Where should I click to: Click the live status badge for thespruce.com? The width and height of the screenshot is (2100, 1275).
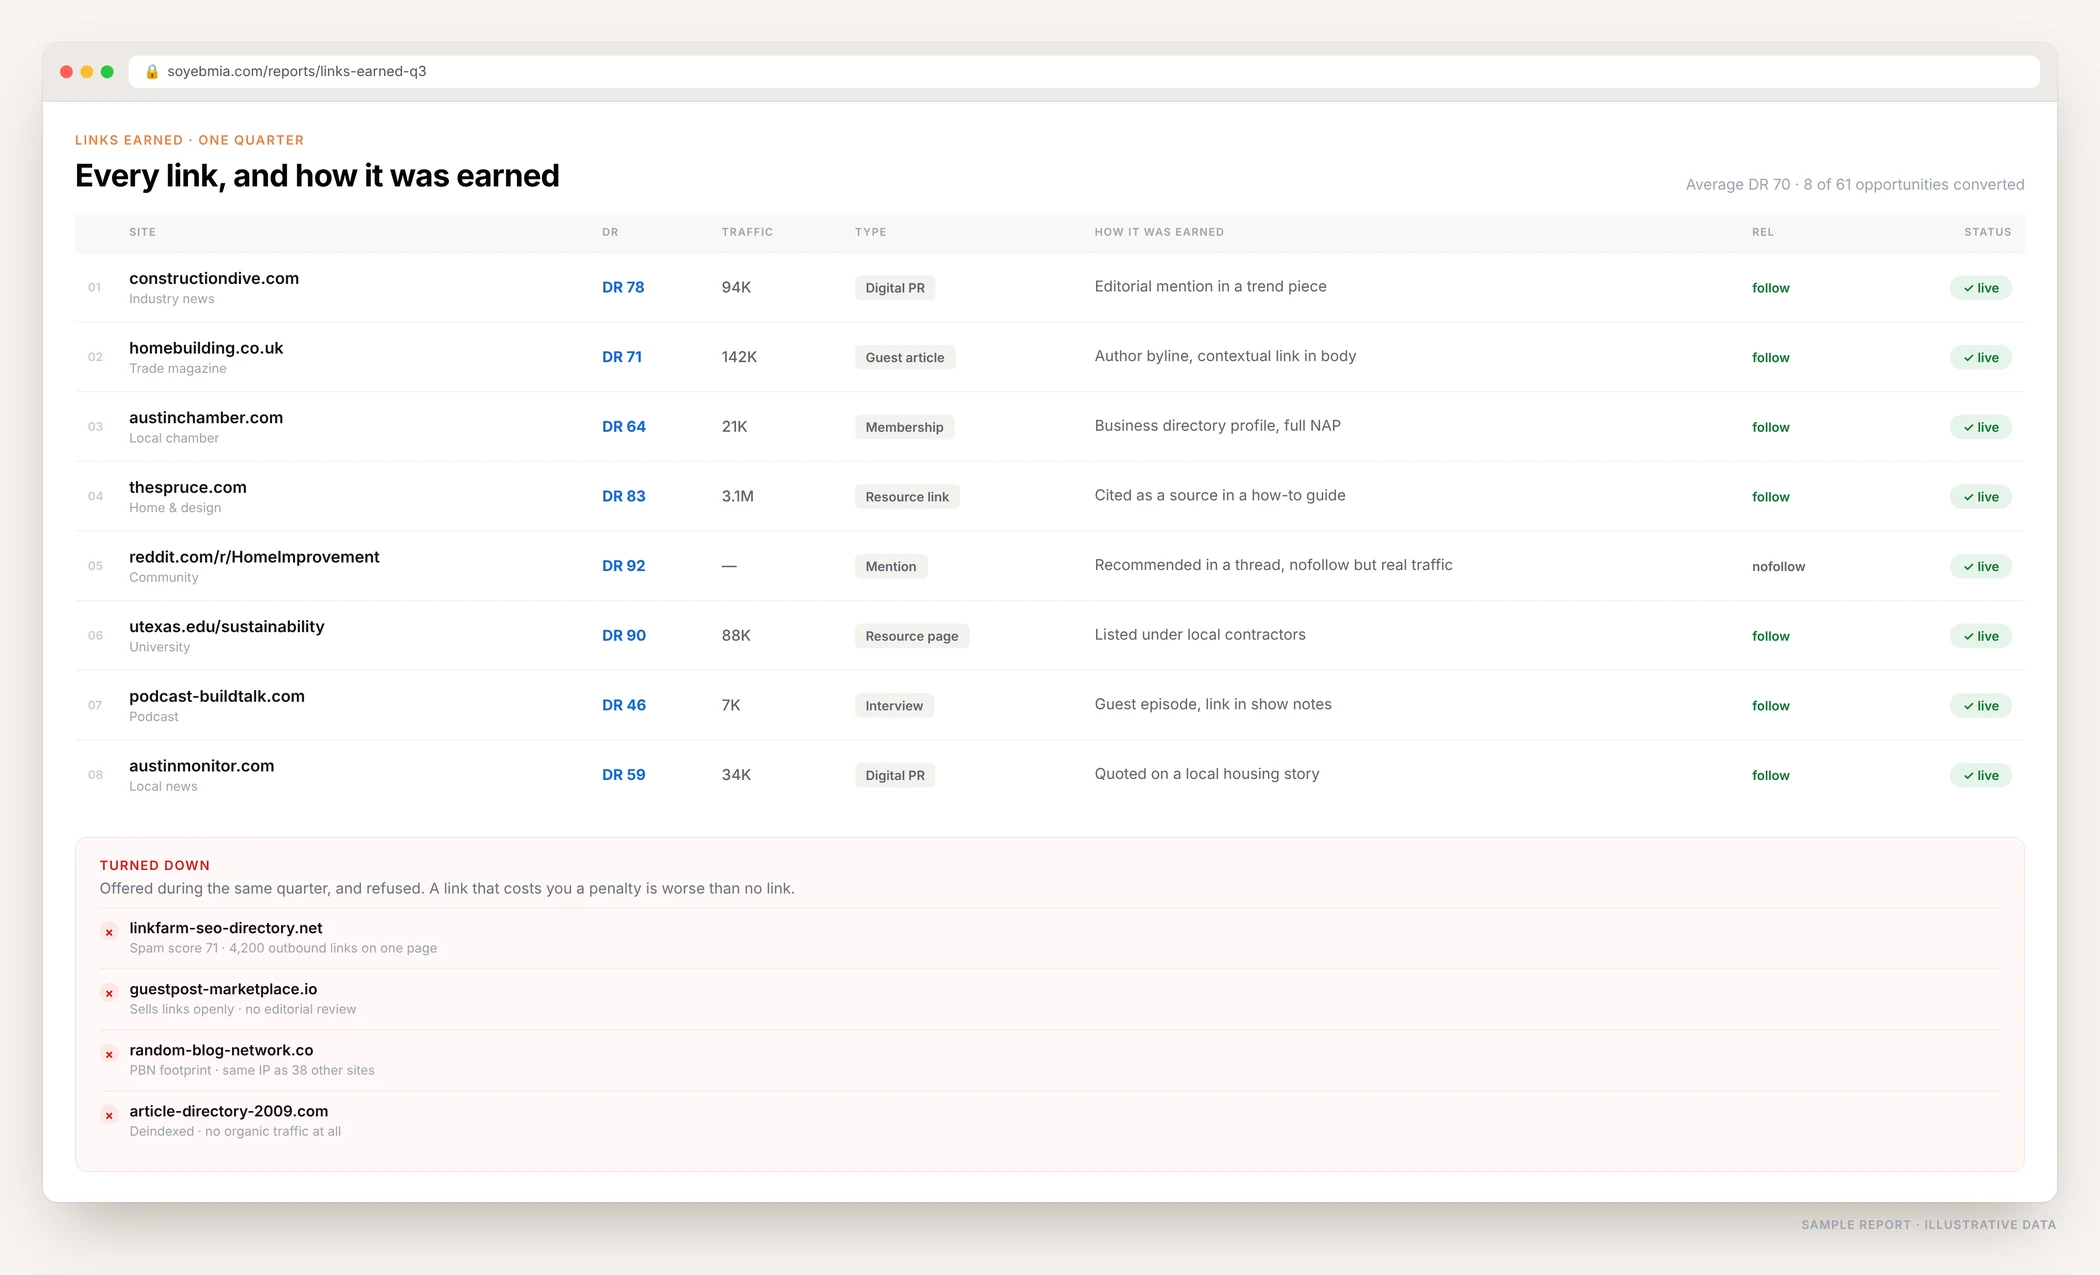coord(1980,497)
